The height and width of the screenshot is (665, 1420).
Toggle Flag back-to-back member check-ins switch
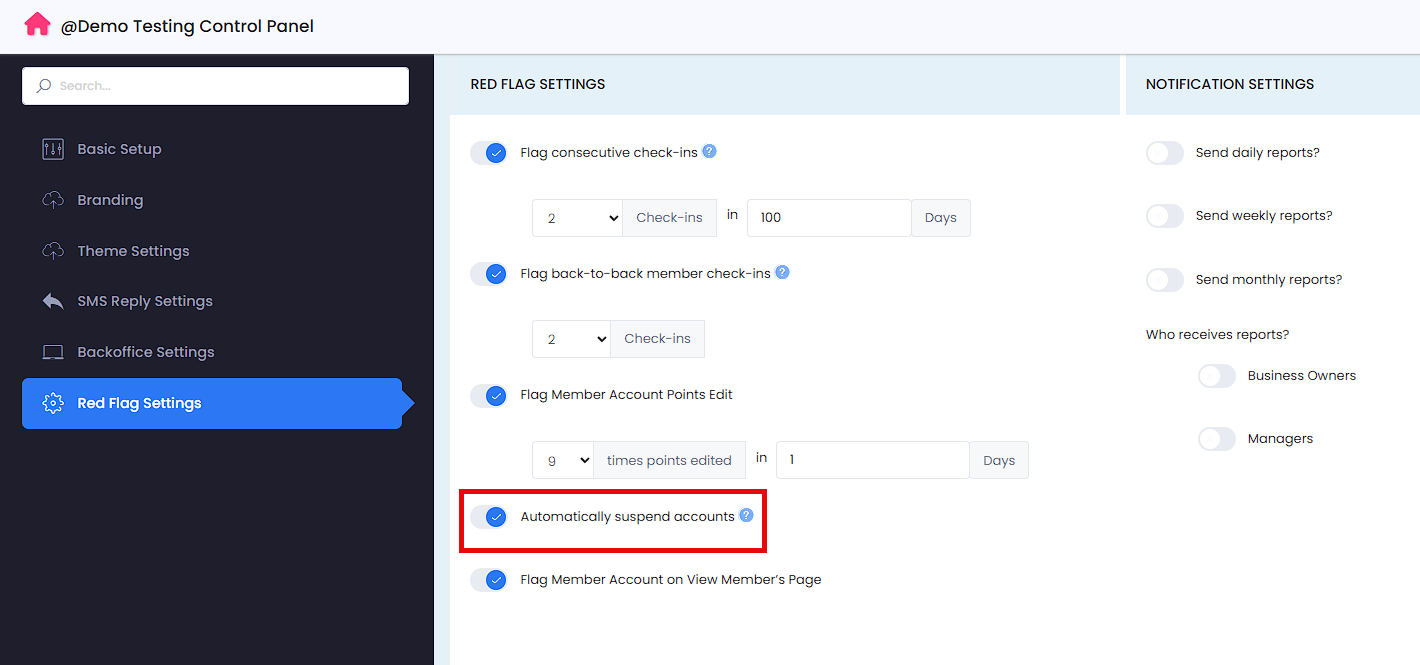point(489,274)
